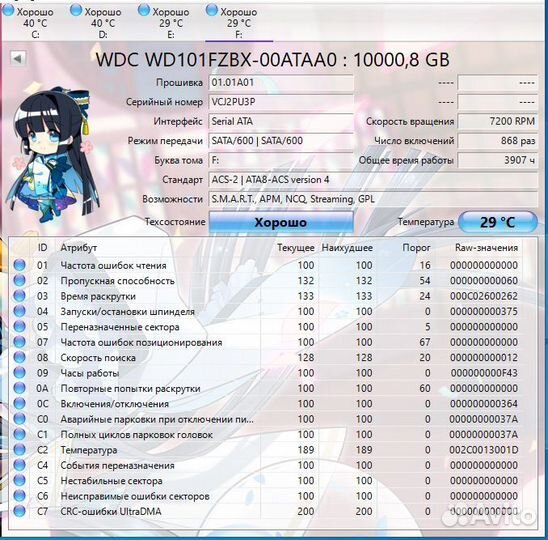Image resolution: width=548 pixels, height=540 pixels.
Task: Click the 29 °C temperature indicator
Action: click(498, 222)
